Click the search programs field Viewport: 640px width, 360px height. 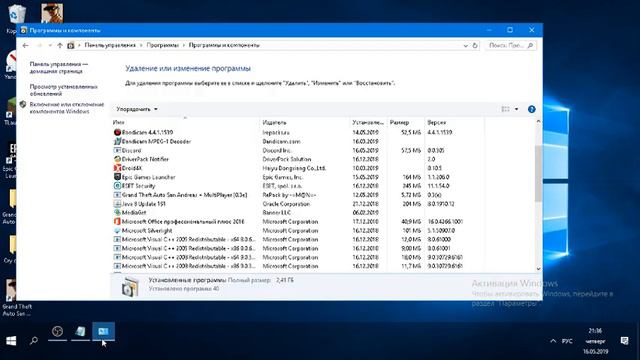510,45
